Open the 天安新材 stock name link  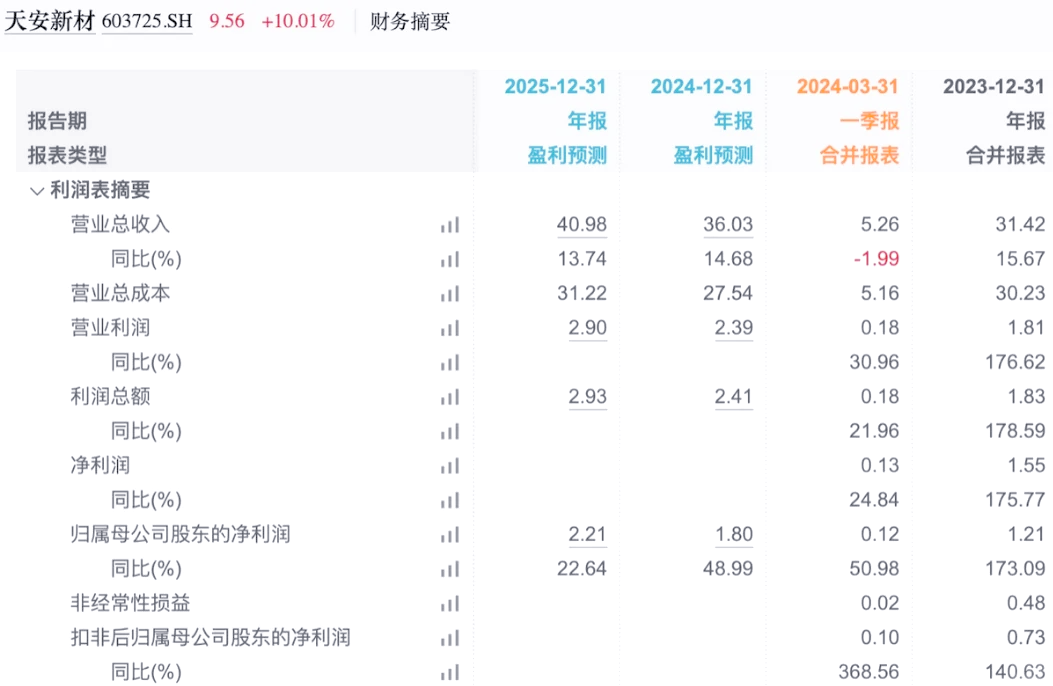49,21
